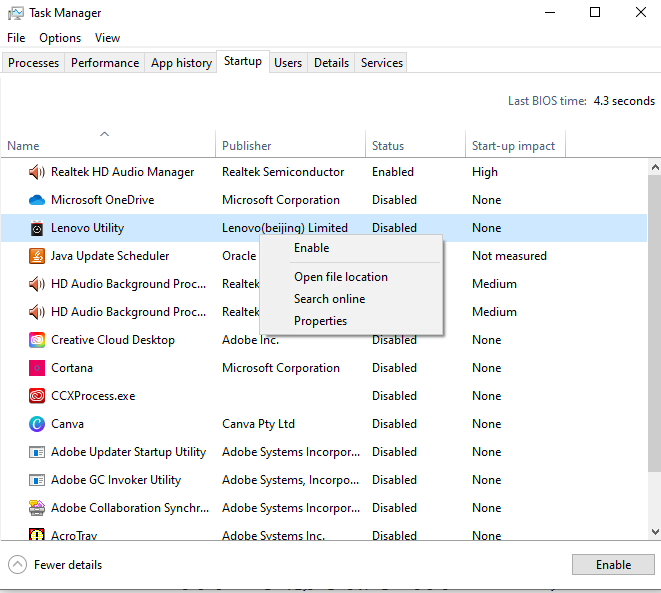Click the Adobe Inc. publisher cell
The height and width of the screenshot is (593, 661).
250,341
